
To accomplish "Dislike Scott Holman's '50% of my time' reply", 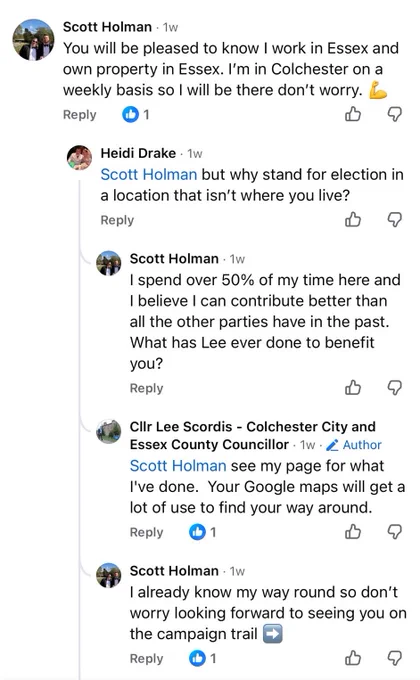I will click(x=394, y=388).
